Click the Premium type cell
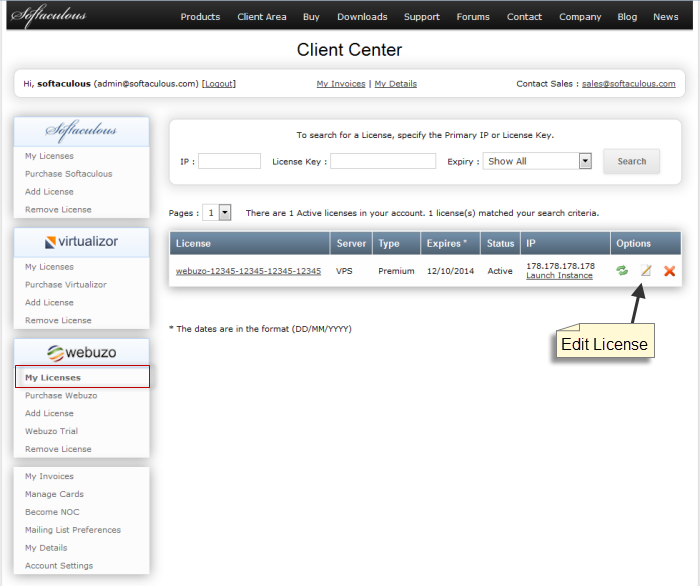Viewport: 700px width, 586px height. click(x=396, y=271)
